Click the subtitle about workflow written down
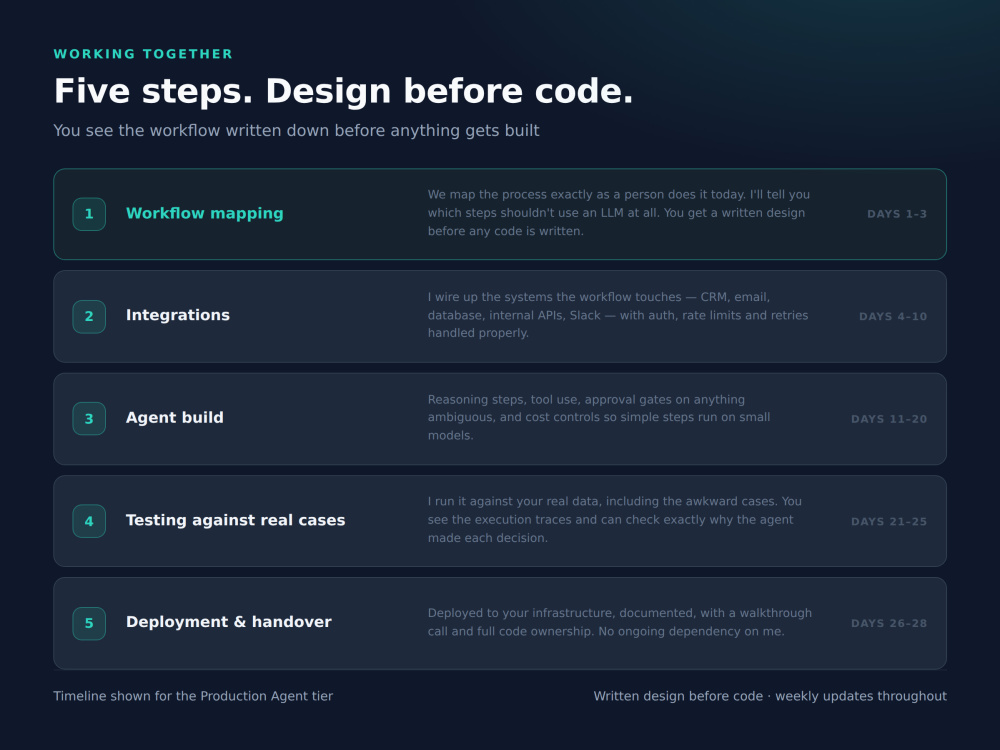 point(297,131)
